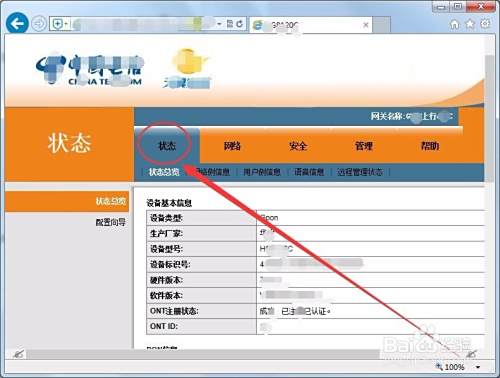The width and height of the screenshot is (500, 378).
Task: Click the browser back arrow button
Action: click(x=17, y=23)
